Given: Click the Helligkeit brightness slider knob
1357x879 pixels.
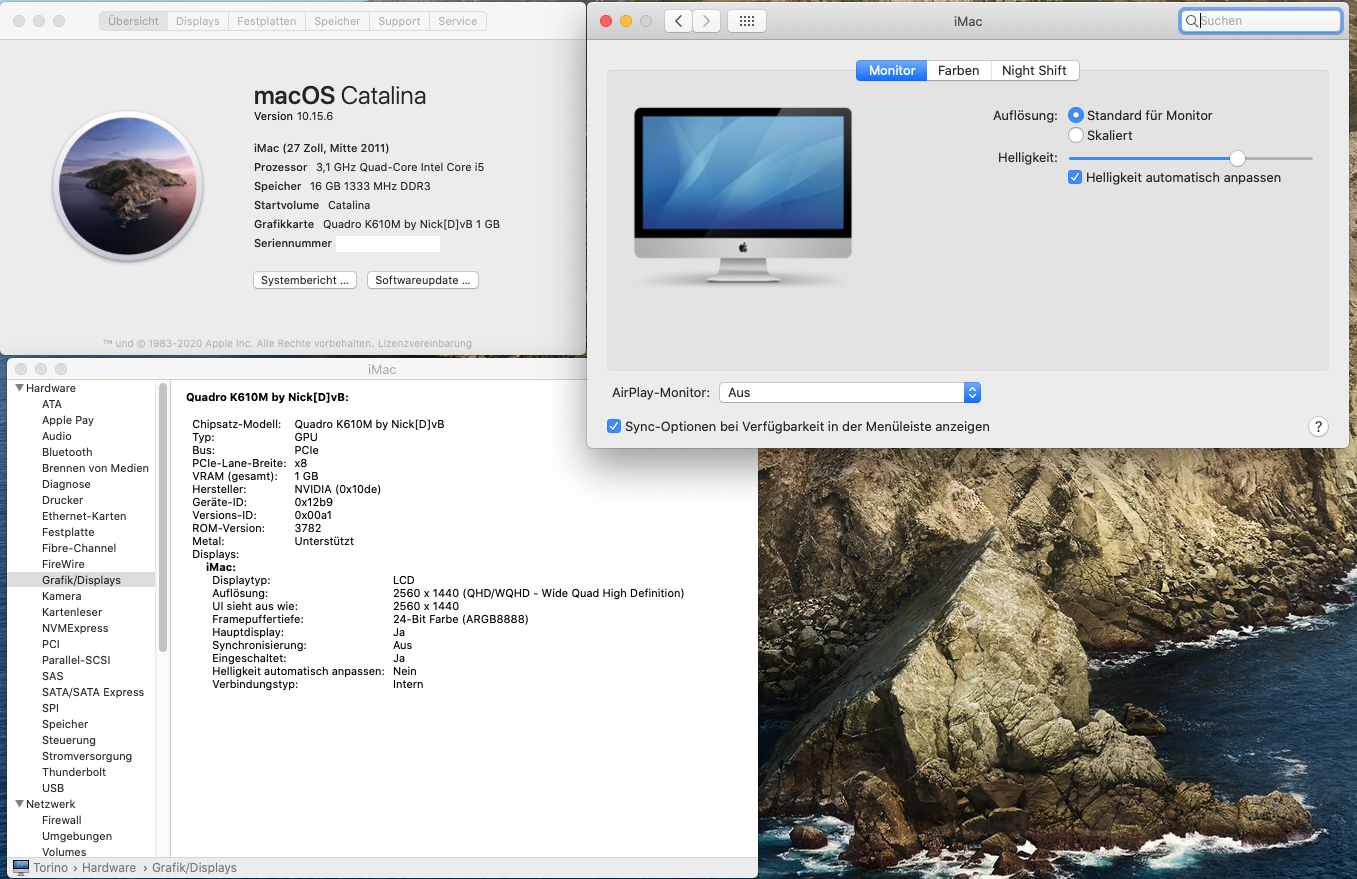Looking at the screenshot, I should pos(1237,158).
